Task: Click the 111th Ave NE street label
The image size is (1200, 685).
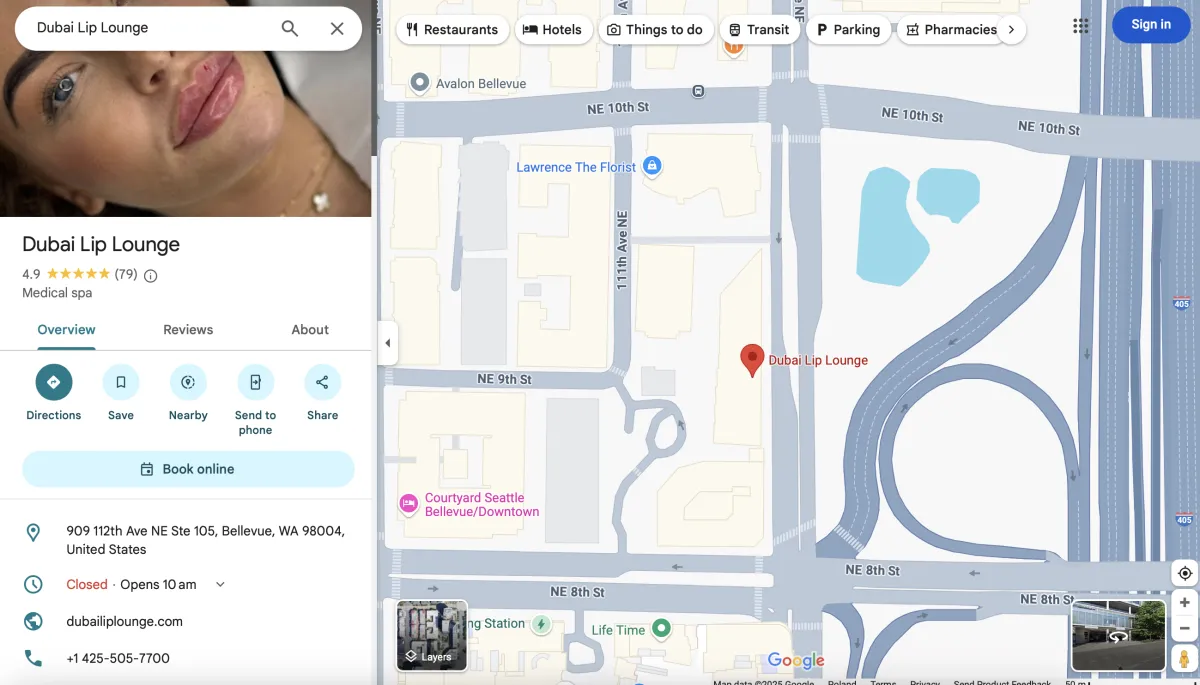Action: tap(622, 250)
